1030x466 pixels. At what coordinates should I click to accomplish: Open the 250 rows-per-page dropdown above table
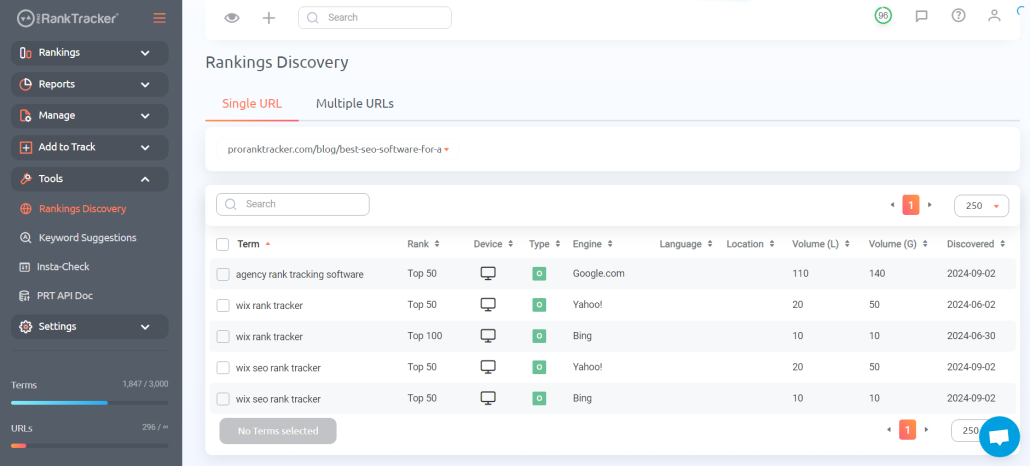tap(981, 206)
